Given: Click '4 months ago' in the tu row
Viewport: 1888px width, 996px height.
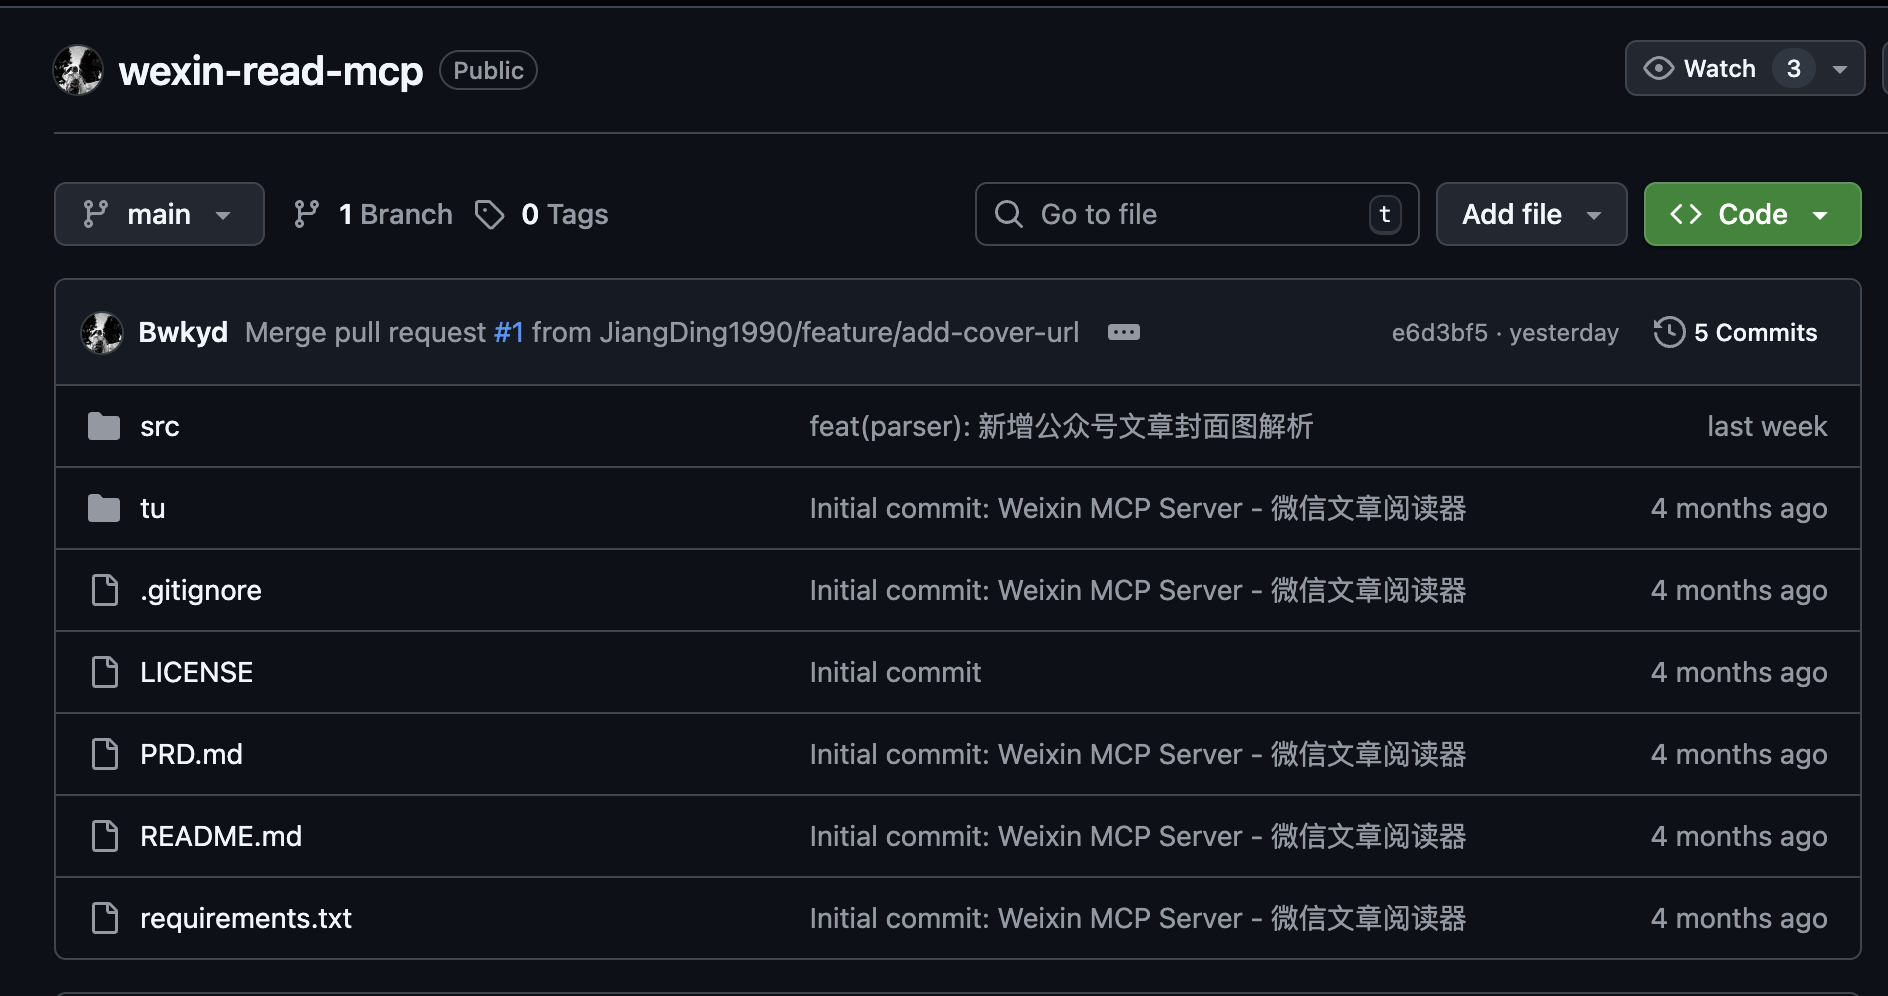Looking at the screenshot, I should 1739,509.
